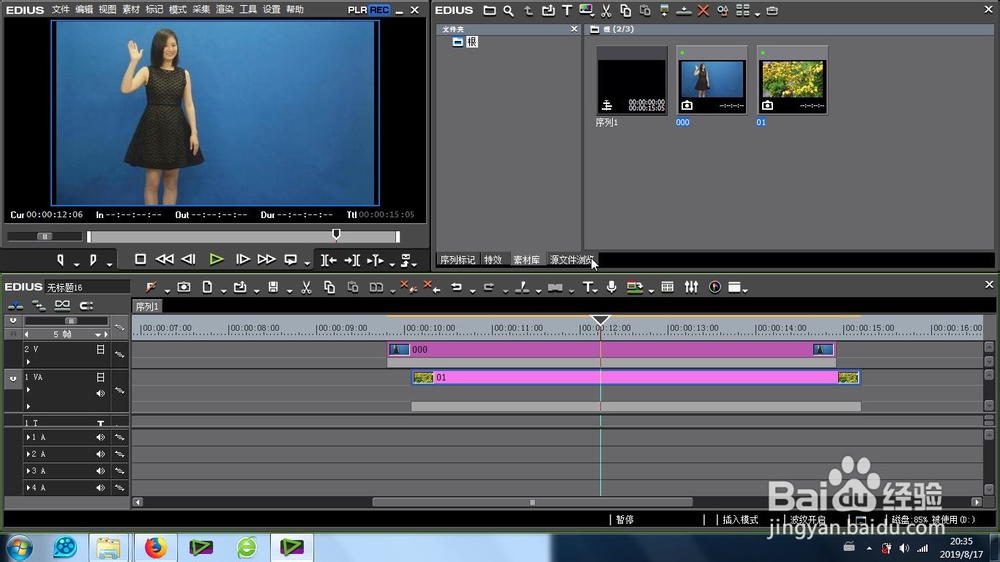Mute the 4 A audio track
Image resolution: width=1000 pixels, height=562 pixels.
coord(100,487)
